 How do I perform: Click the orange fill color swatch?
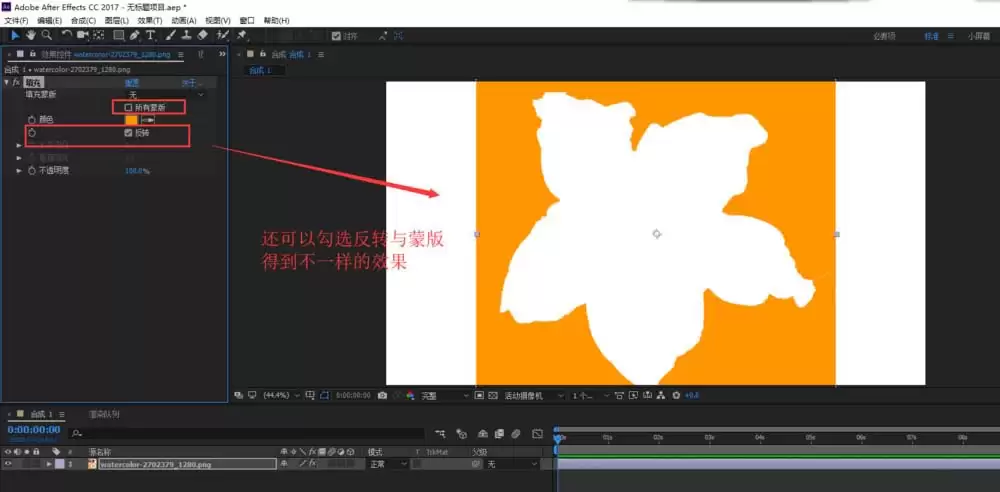[131, 119]
